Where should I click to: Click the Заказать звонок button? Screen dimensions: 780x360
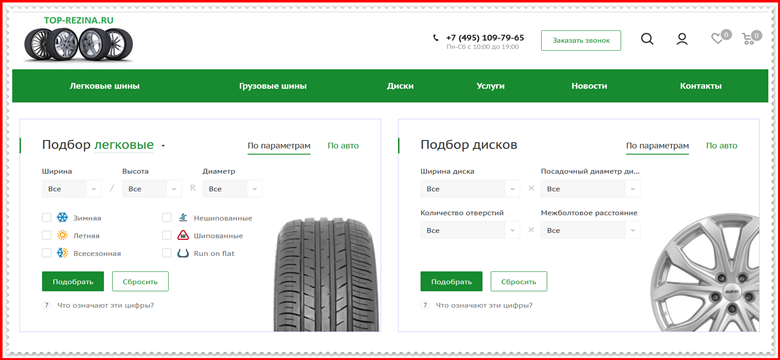(581, 40)
